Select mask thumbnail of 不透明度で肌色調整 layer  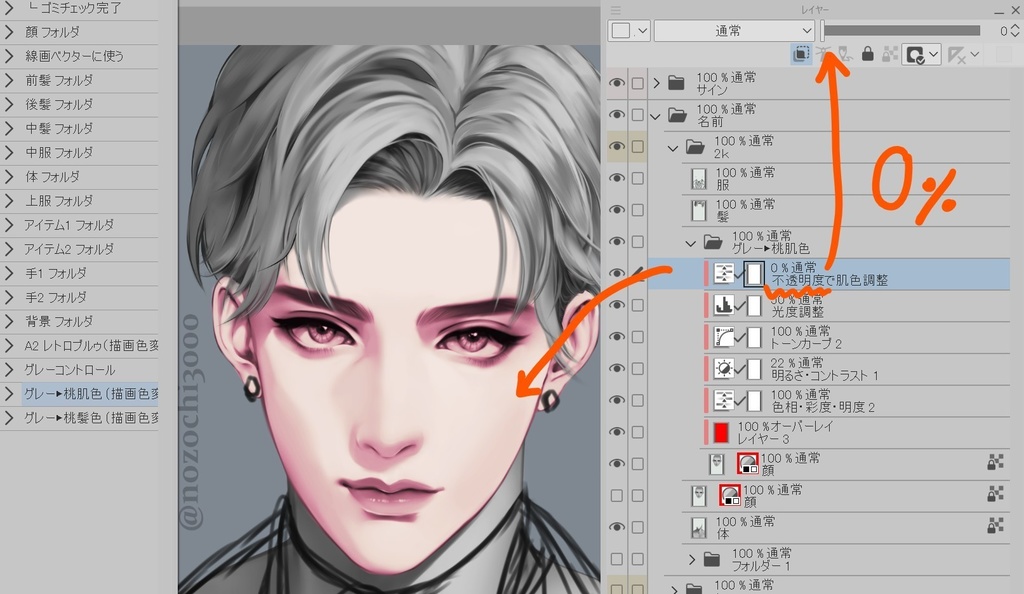pos(754,274)
